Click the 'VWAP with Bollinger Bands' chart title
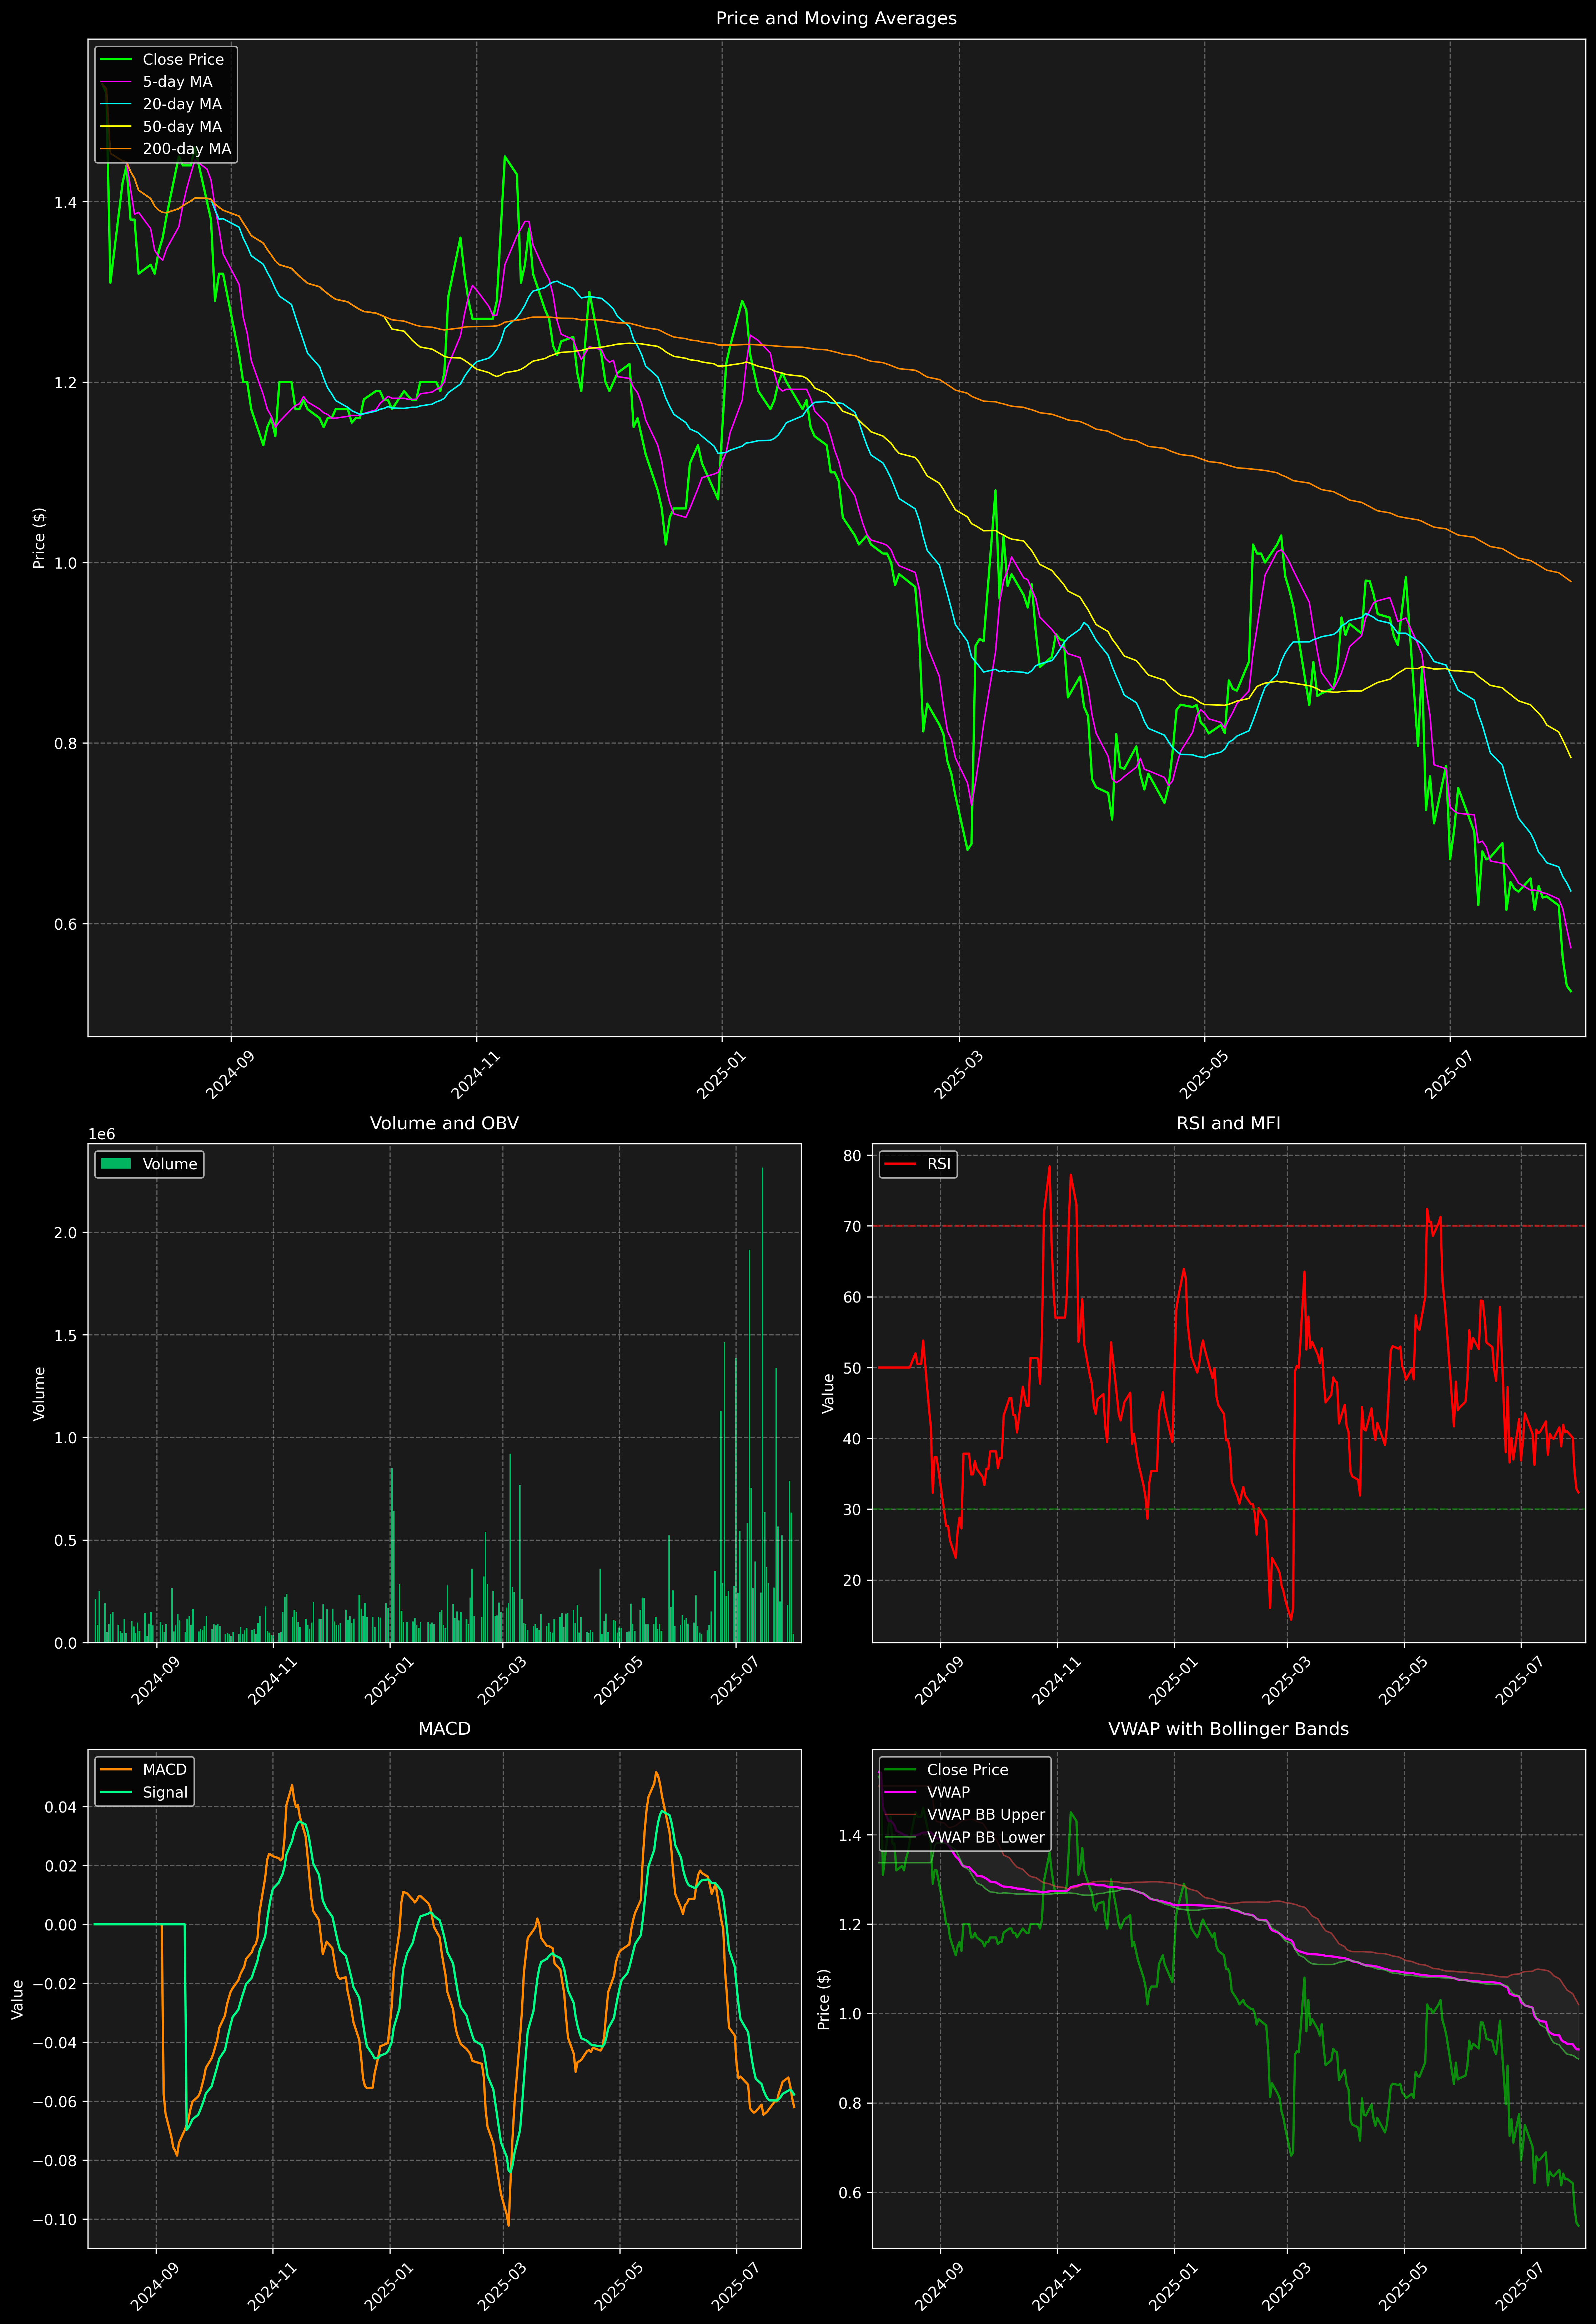The height and width of the screenshot is (2324, 1596). point(1228,1729)
